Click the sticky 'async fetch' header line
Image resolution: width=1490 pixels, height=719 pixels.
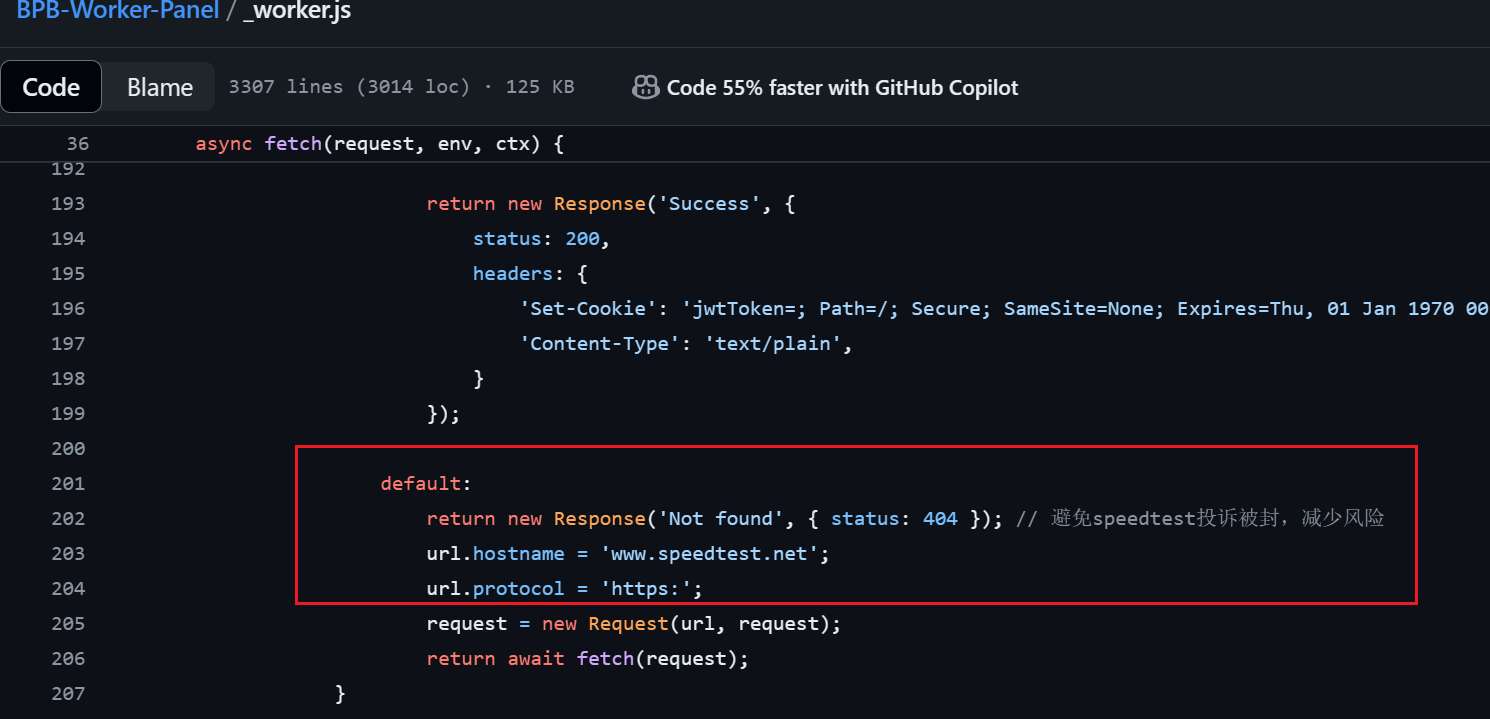point(380,144)
